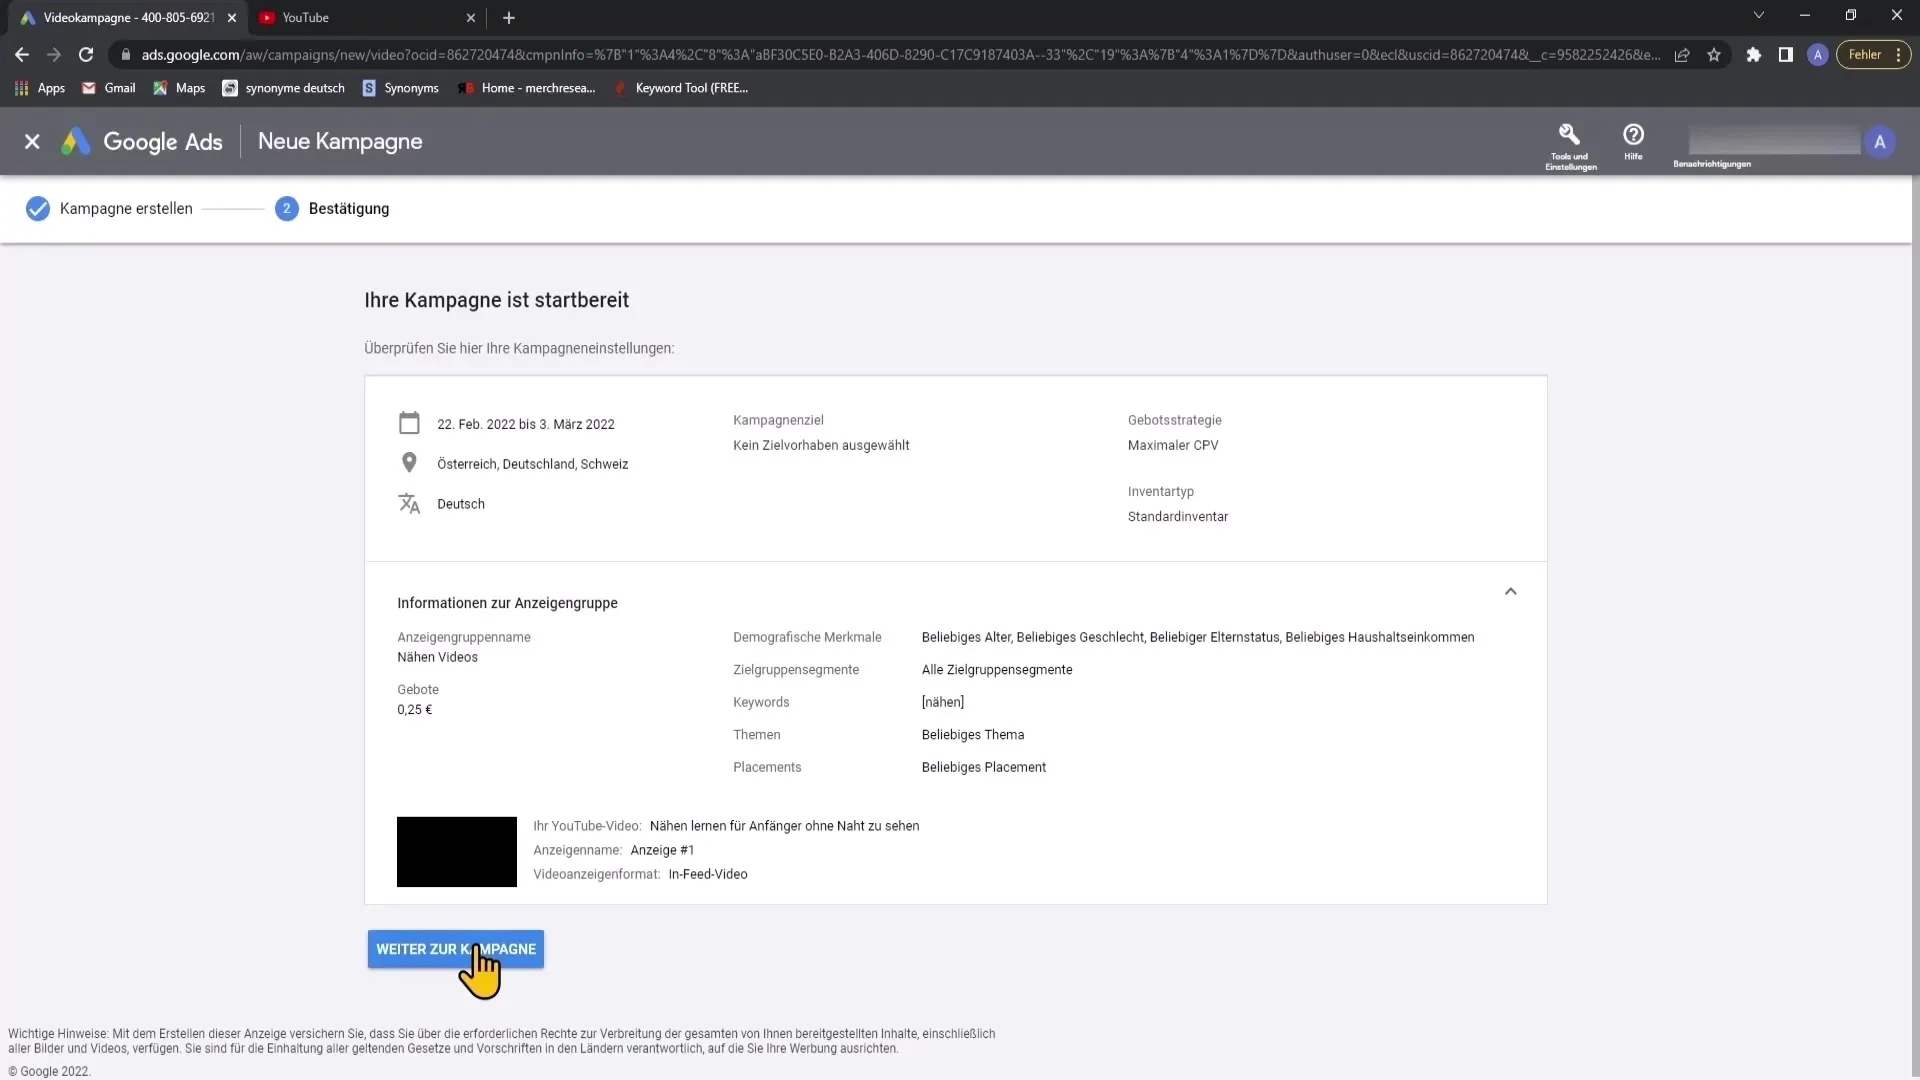Click WEITER ZUR KAMPAGNE button
This screenshot has width=1920, height=1080.
tap(455, 948)
